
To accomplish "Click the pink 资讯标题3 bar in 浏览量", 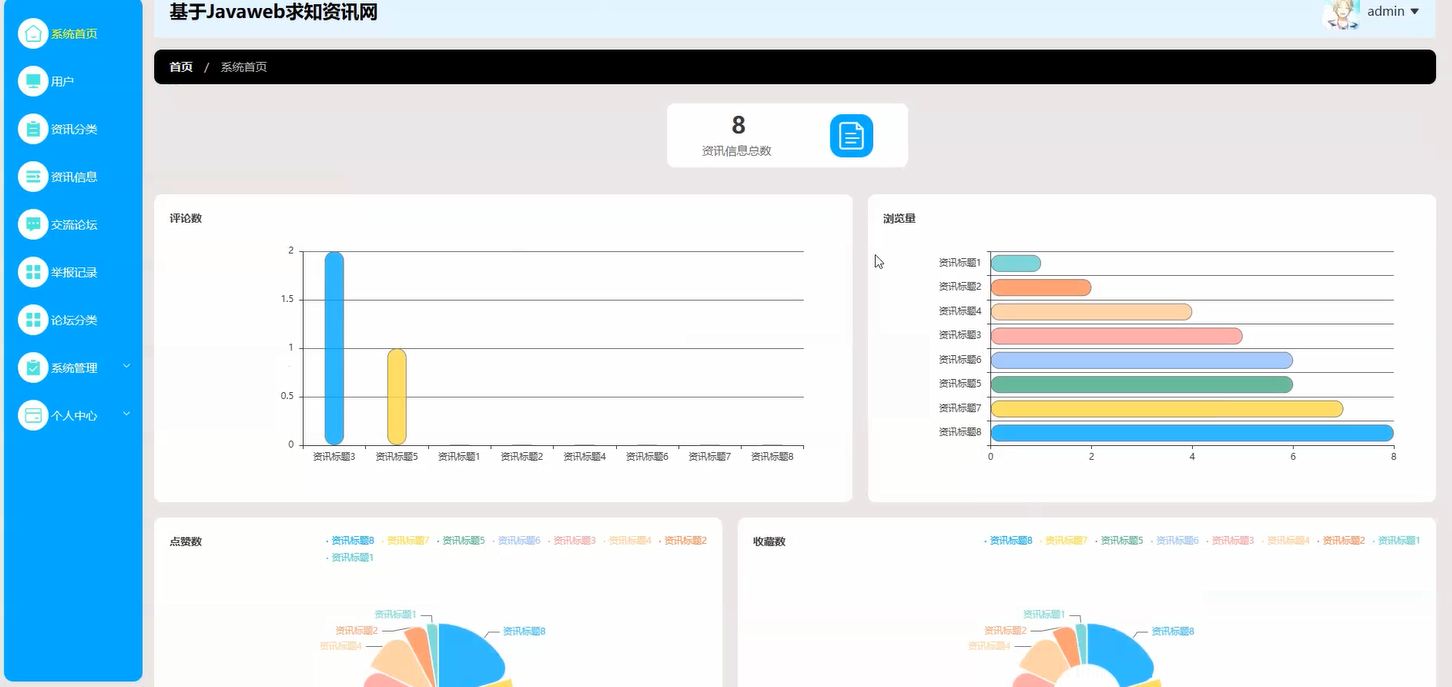I will 1116,336.
